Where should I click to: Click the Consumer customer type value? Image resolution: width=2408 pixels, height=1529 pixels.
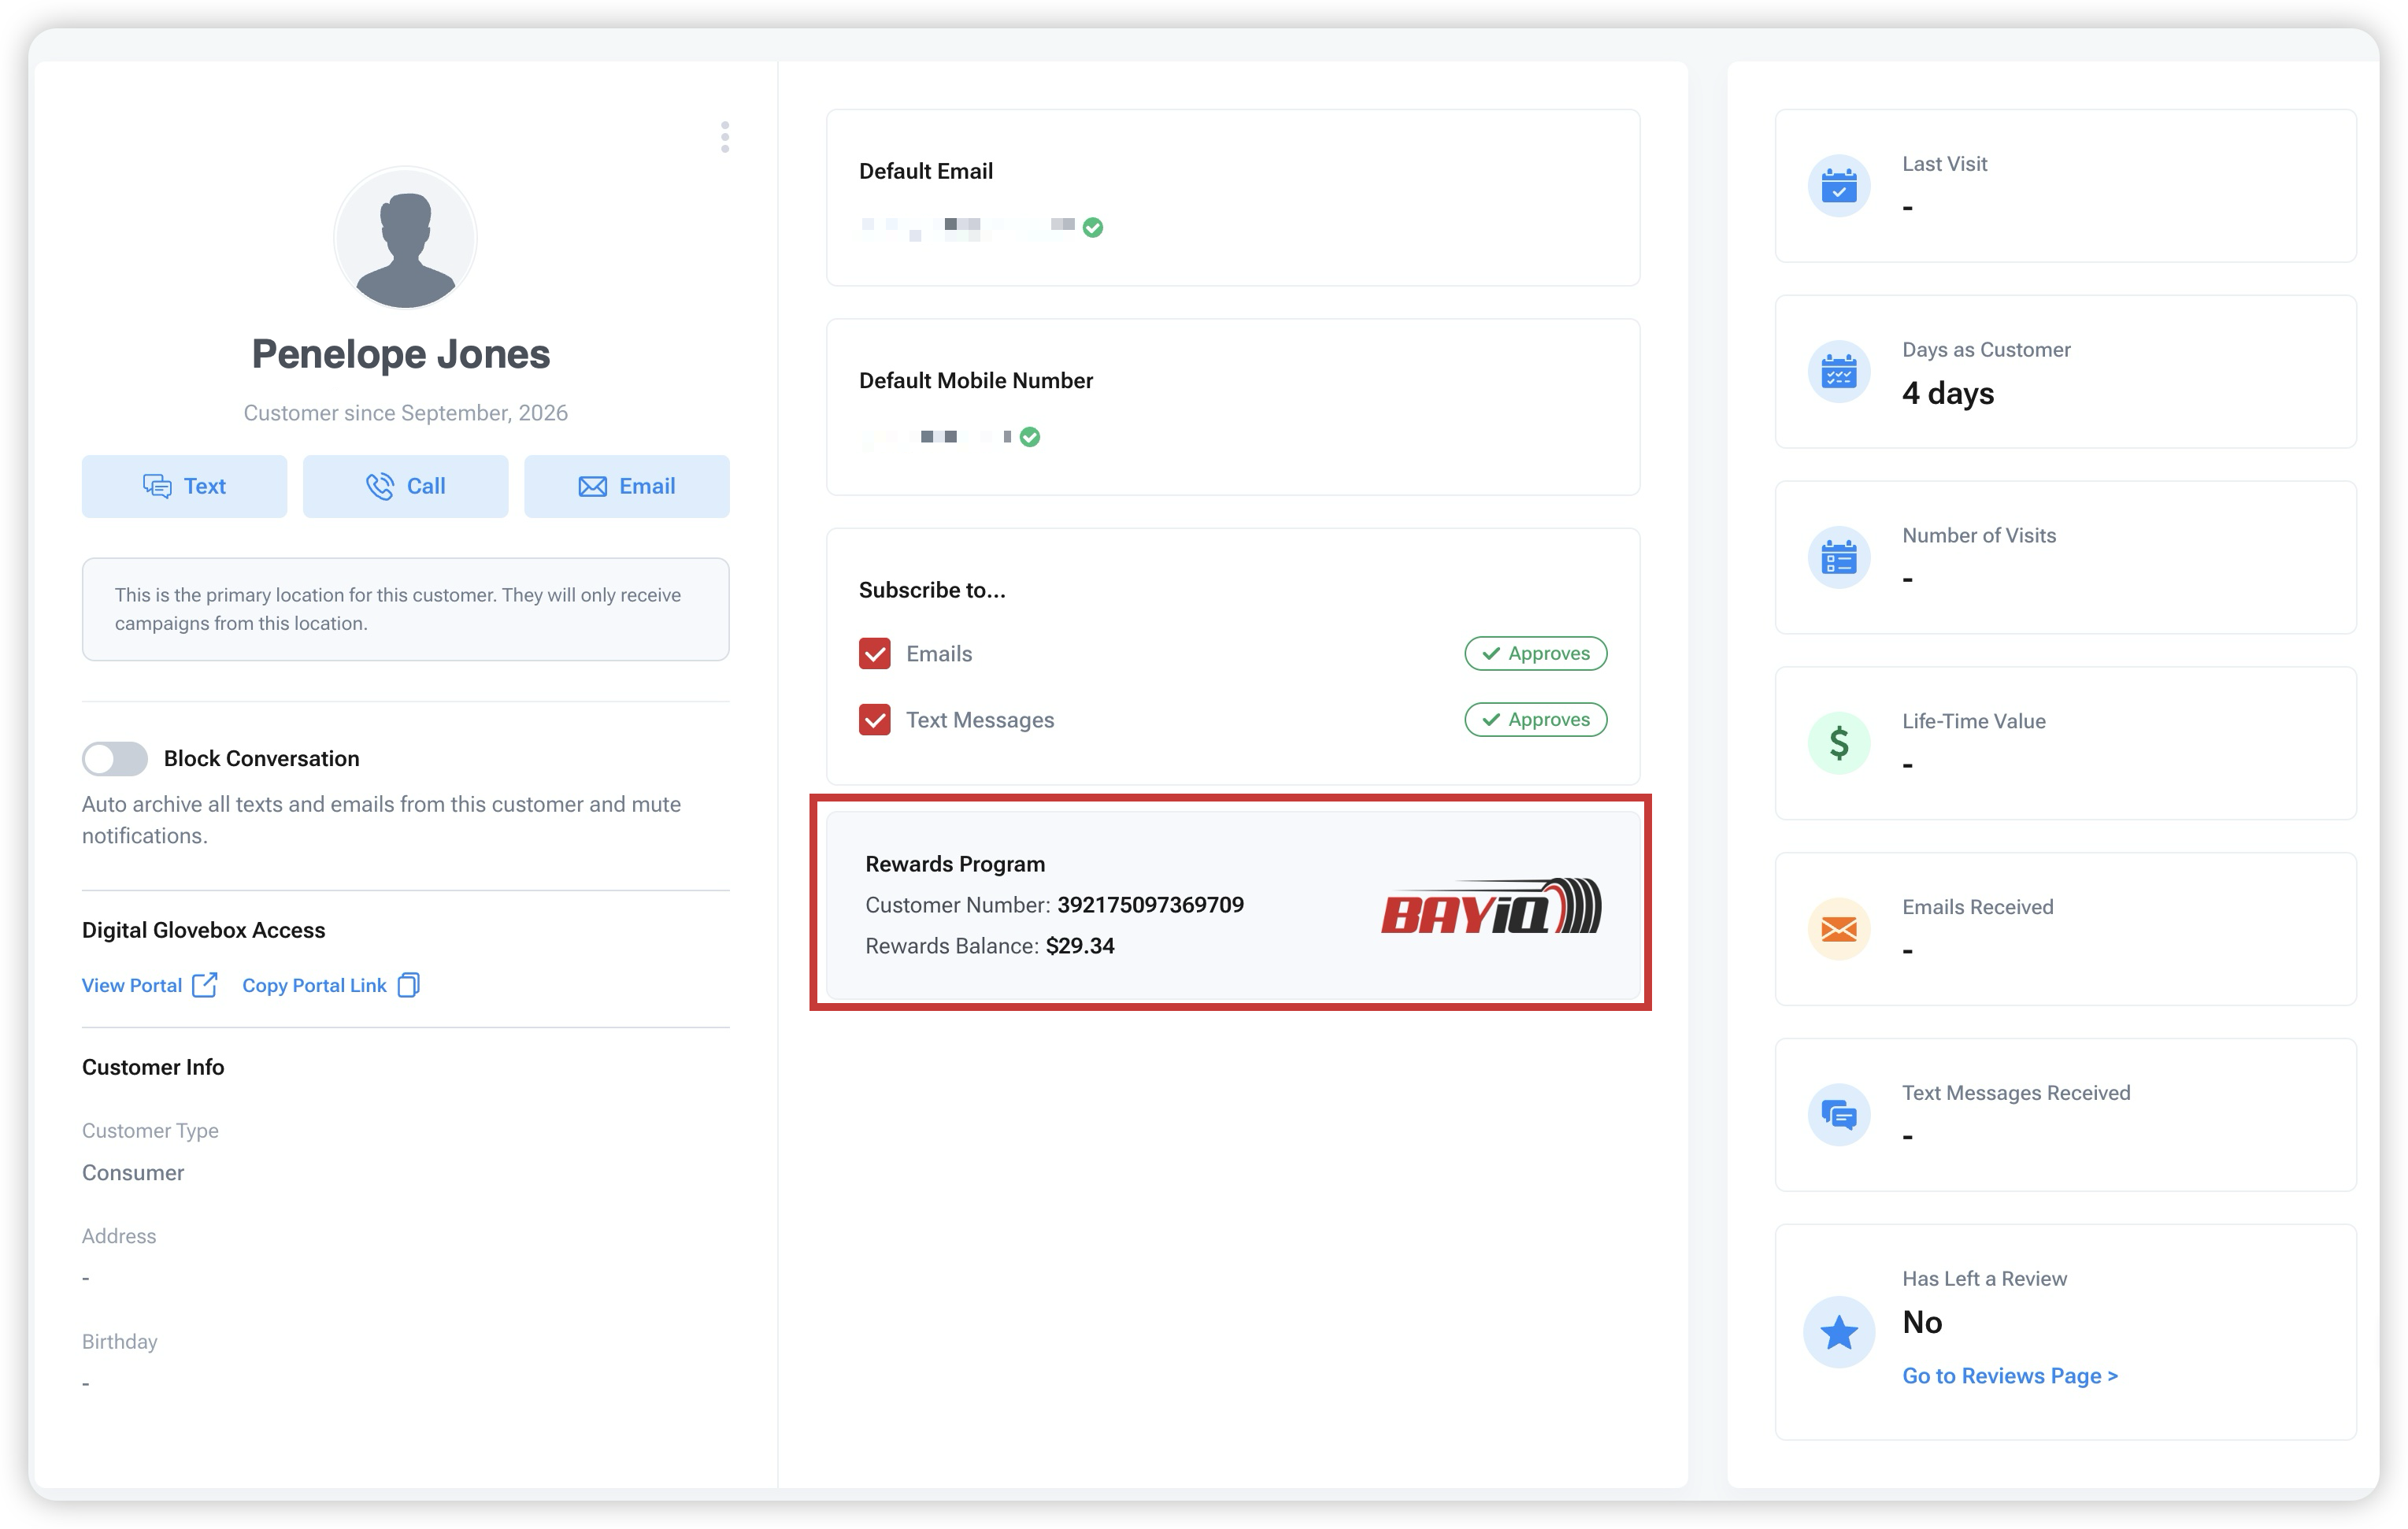click(133, 1173)
